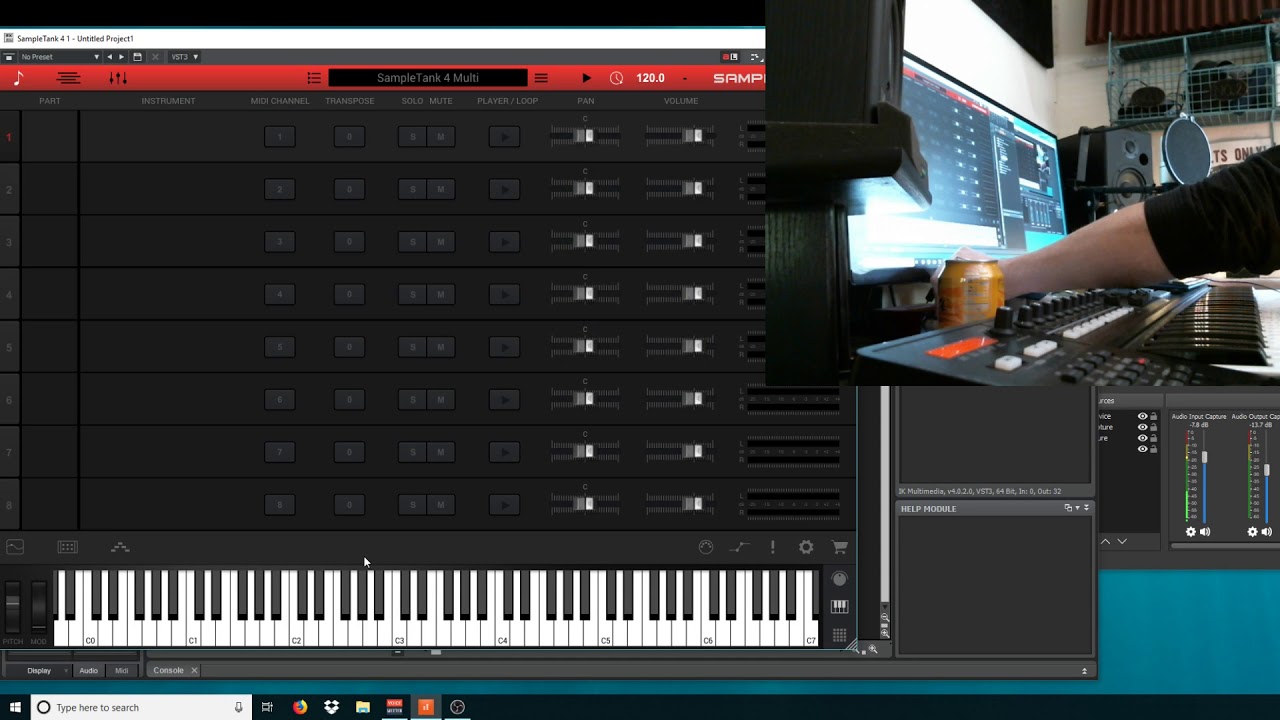This screenshot has width=1280, height=720.
Task: Solo part 2
Action: click(413, 189)
